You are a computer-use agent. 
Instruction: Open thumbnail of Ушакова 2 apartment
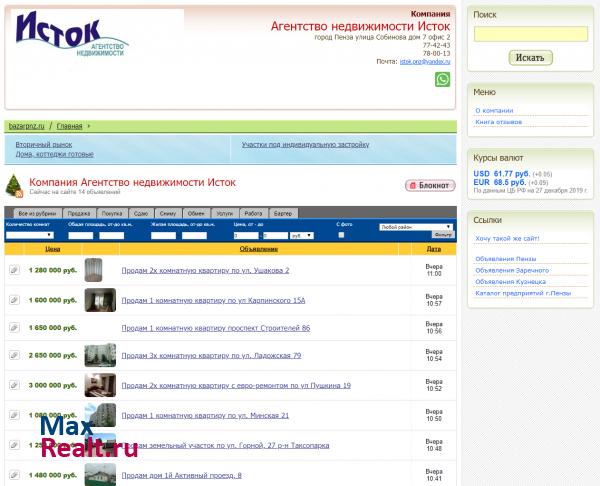[93, 270]
